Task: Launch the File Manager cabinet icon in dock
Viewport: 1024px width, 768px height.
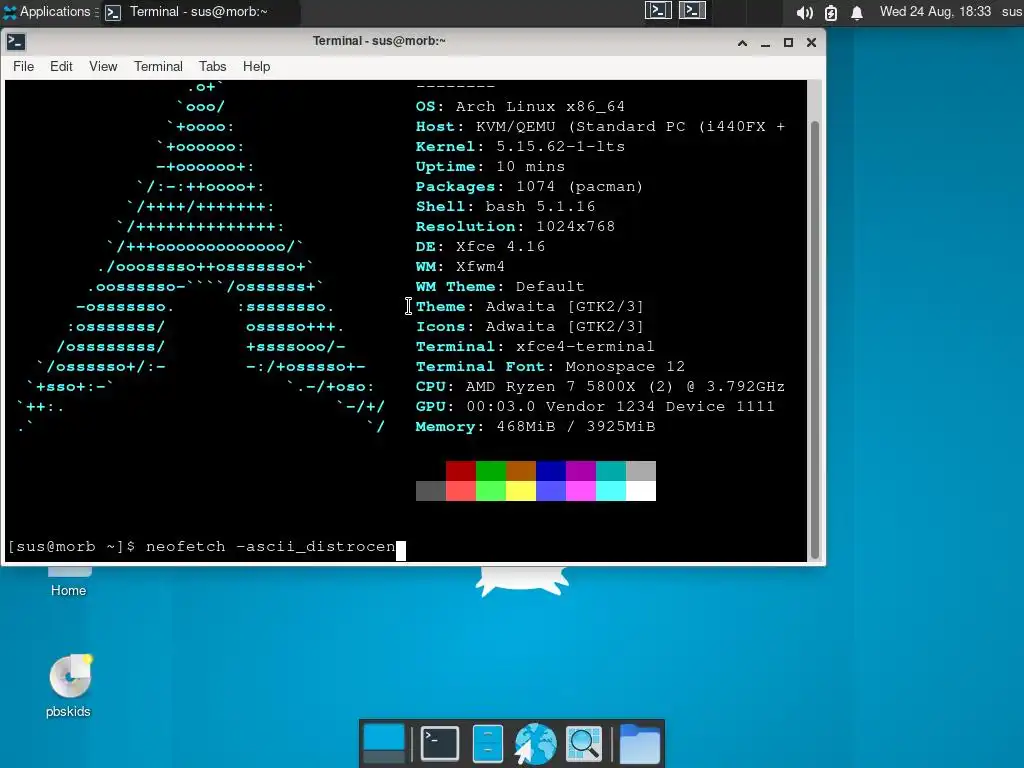Action: click(x=488, y=743)
